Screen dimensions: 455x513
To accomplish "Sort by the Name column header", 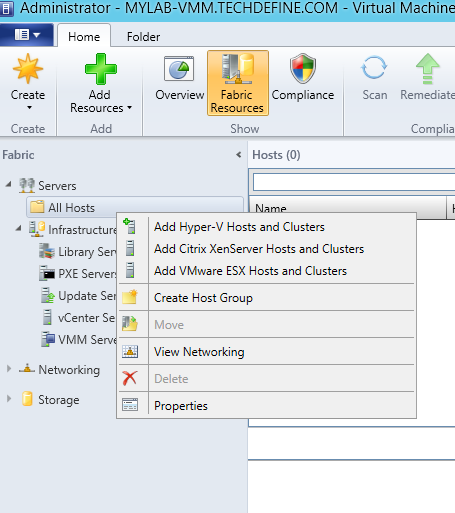I will 348,208.
